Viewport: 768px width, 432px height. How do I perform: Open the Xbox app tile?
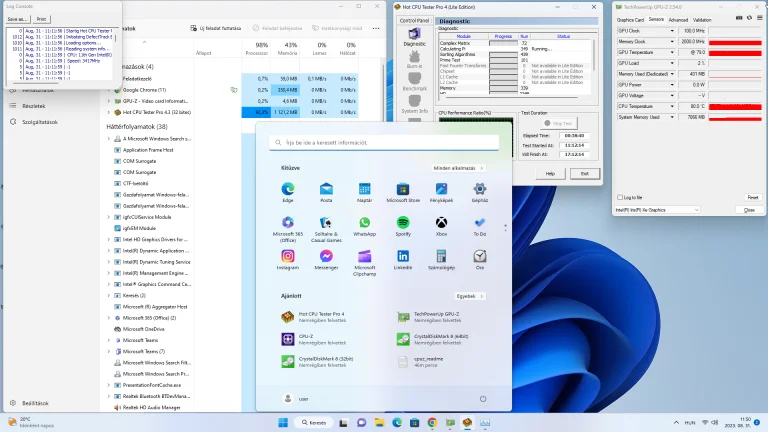pyautogui.click(x=441, y=223)
